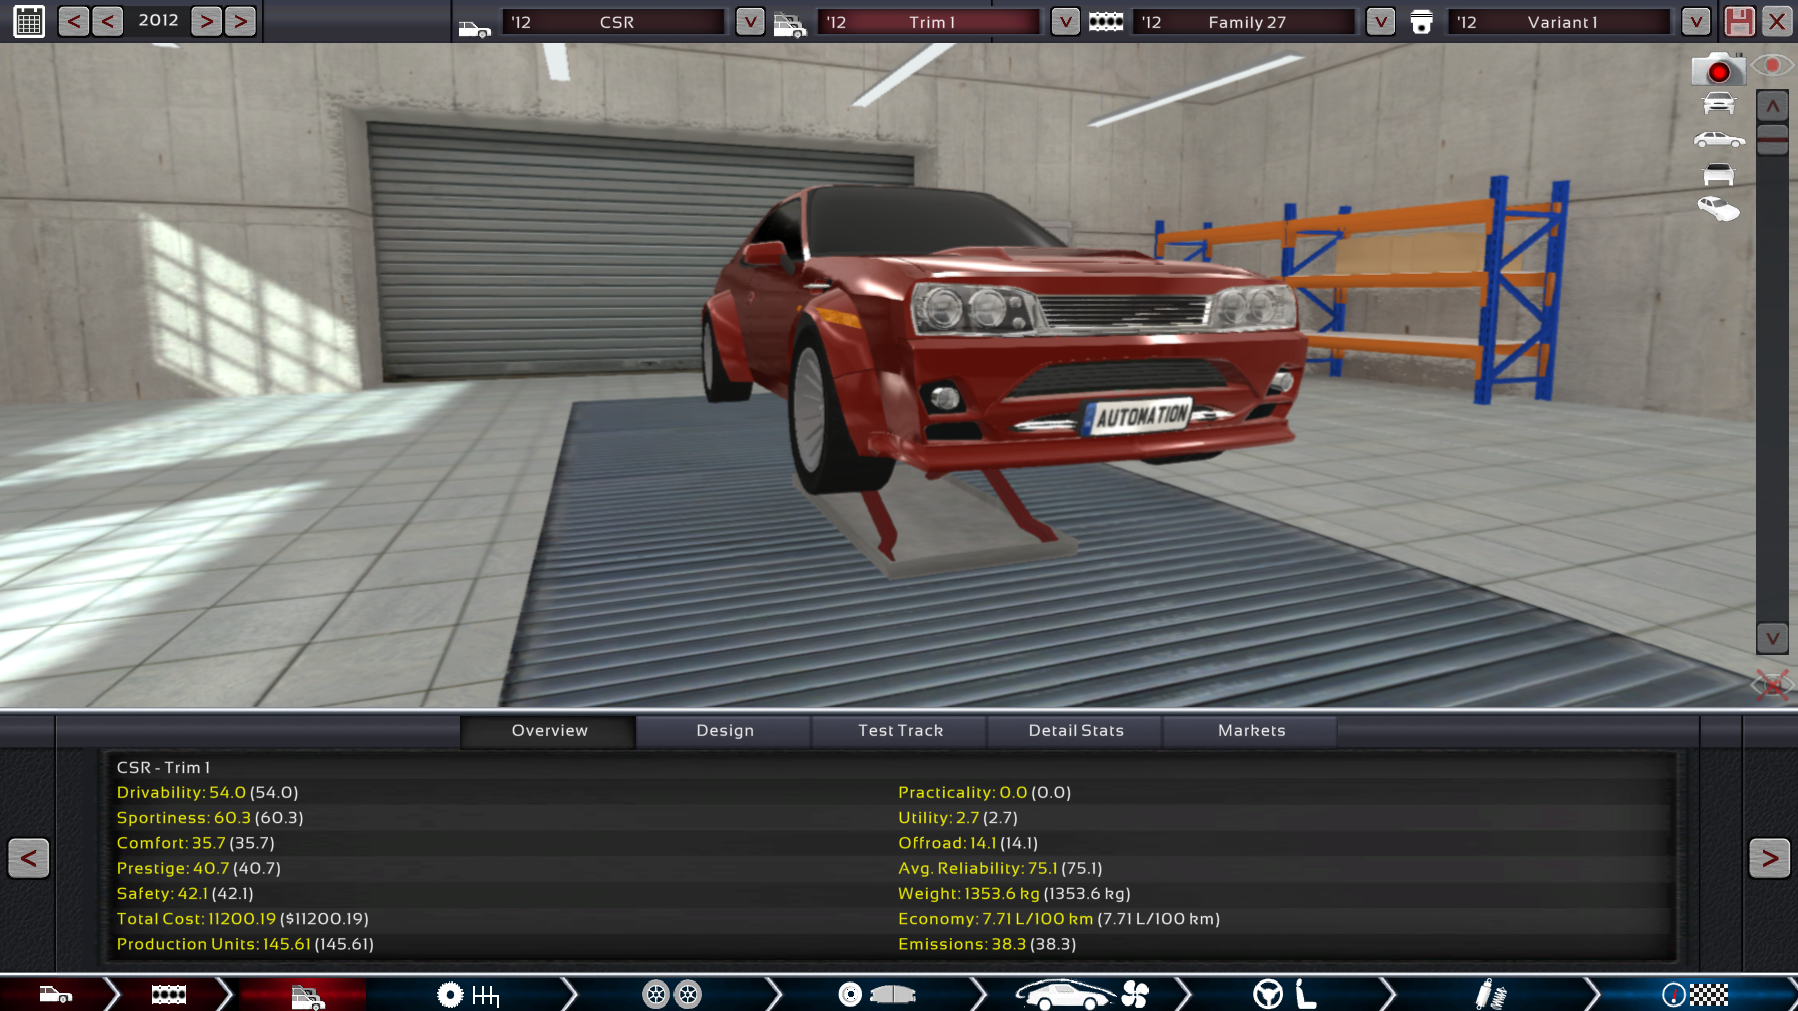Click the Weight: 1353.6 kg stat
Image resolution: width=1798 pixels, height=1011 pixels.
click(1014, 893)
